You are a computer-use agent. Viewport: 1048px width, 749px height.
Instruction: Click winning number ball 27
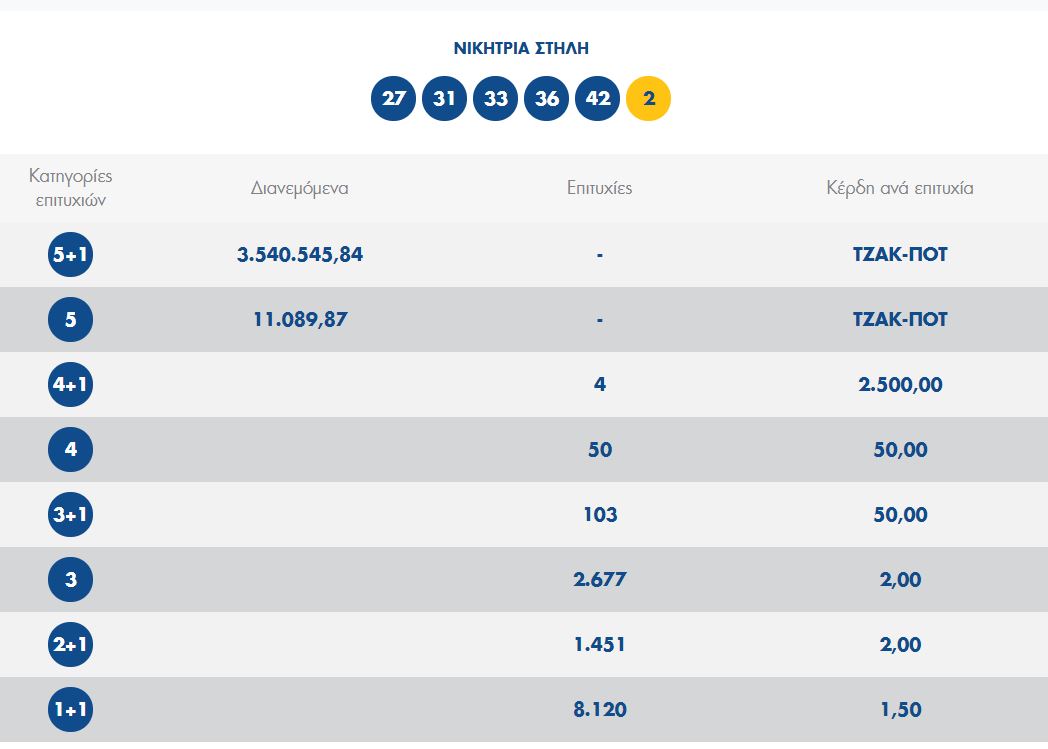tap(393, 99)
